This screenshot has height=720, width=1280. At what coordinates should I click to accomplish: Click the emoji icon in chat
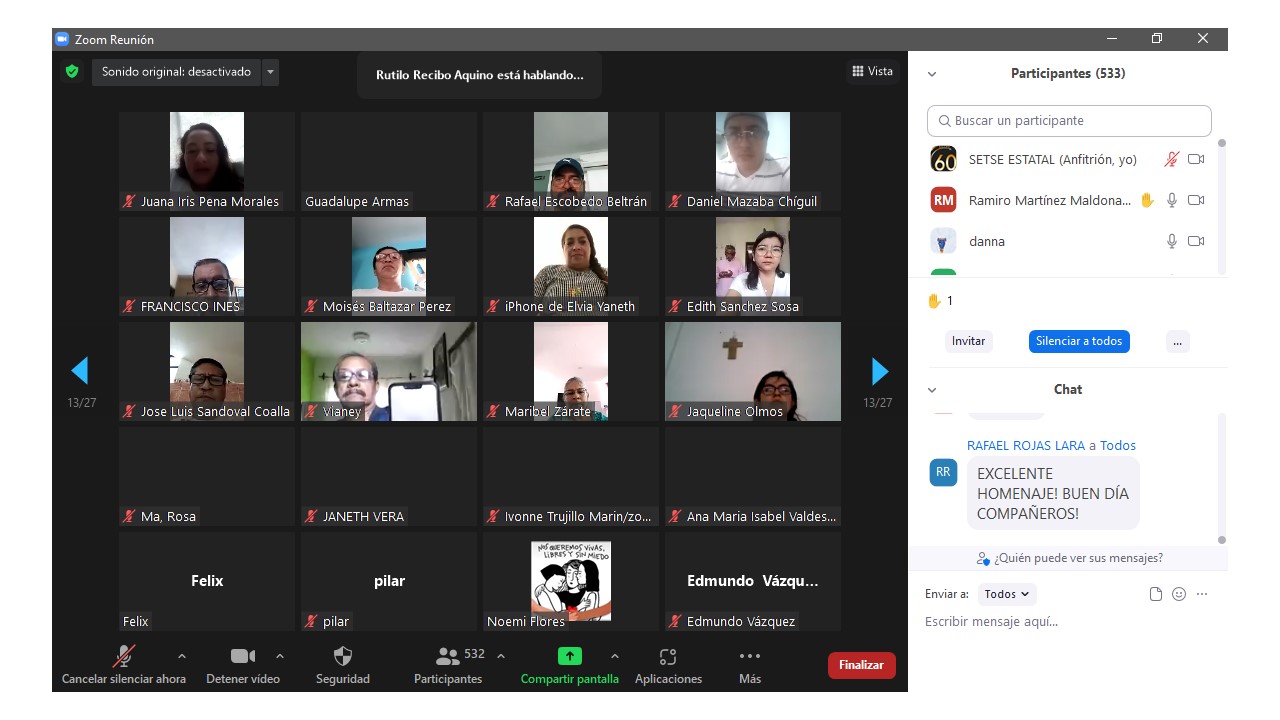pos(1179,594)
